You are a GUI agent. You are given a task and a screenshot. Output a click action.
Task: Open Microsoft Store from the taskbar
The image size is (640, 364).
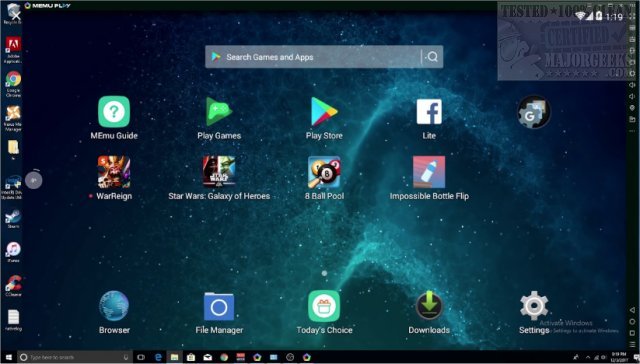191,357
